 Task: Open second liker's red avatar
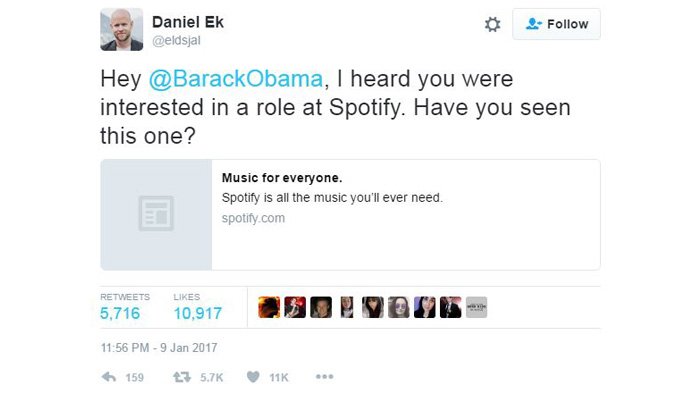pos(295,307)
